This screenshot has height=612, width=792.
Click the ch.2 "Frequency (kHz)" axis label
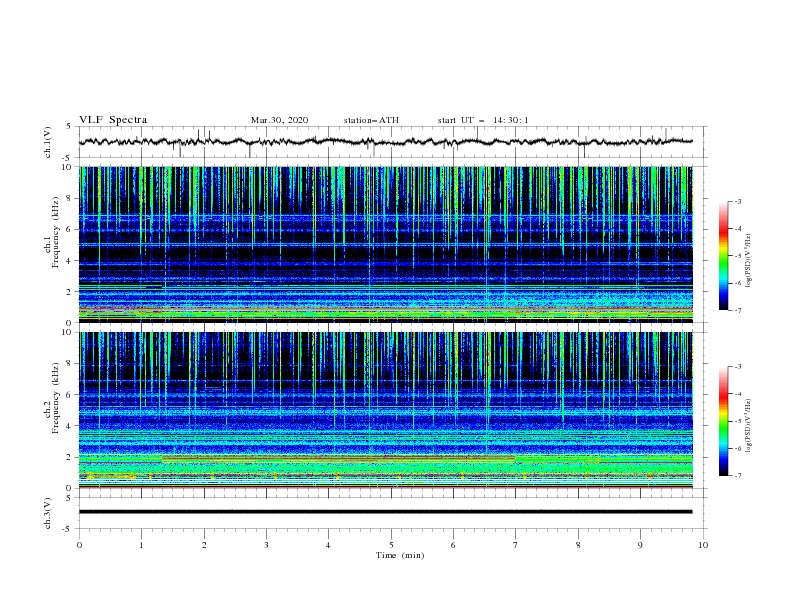(56, 397)
